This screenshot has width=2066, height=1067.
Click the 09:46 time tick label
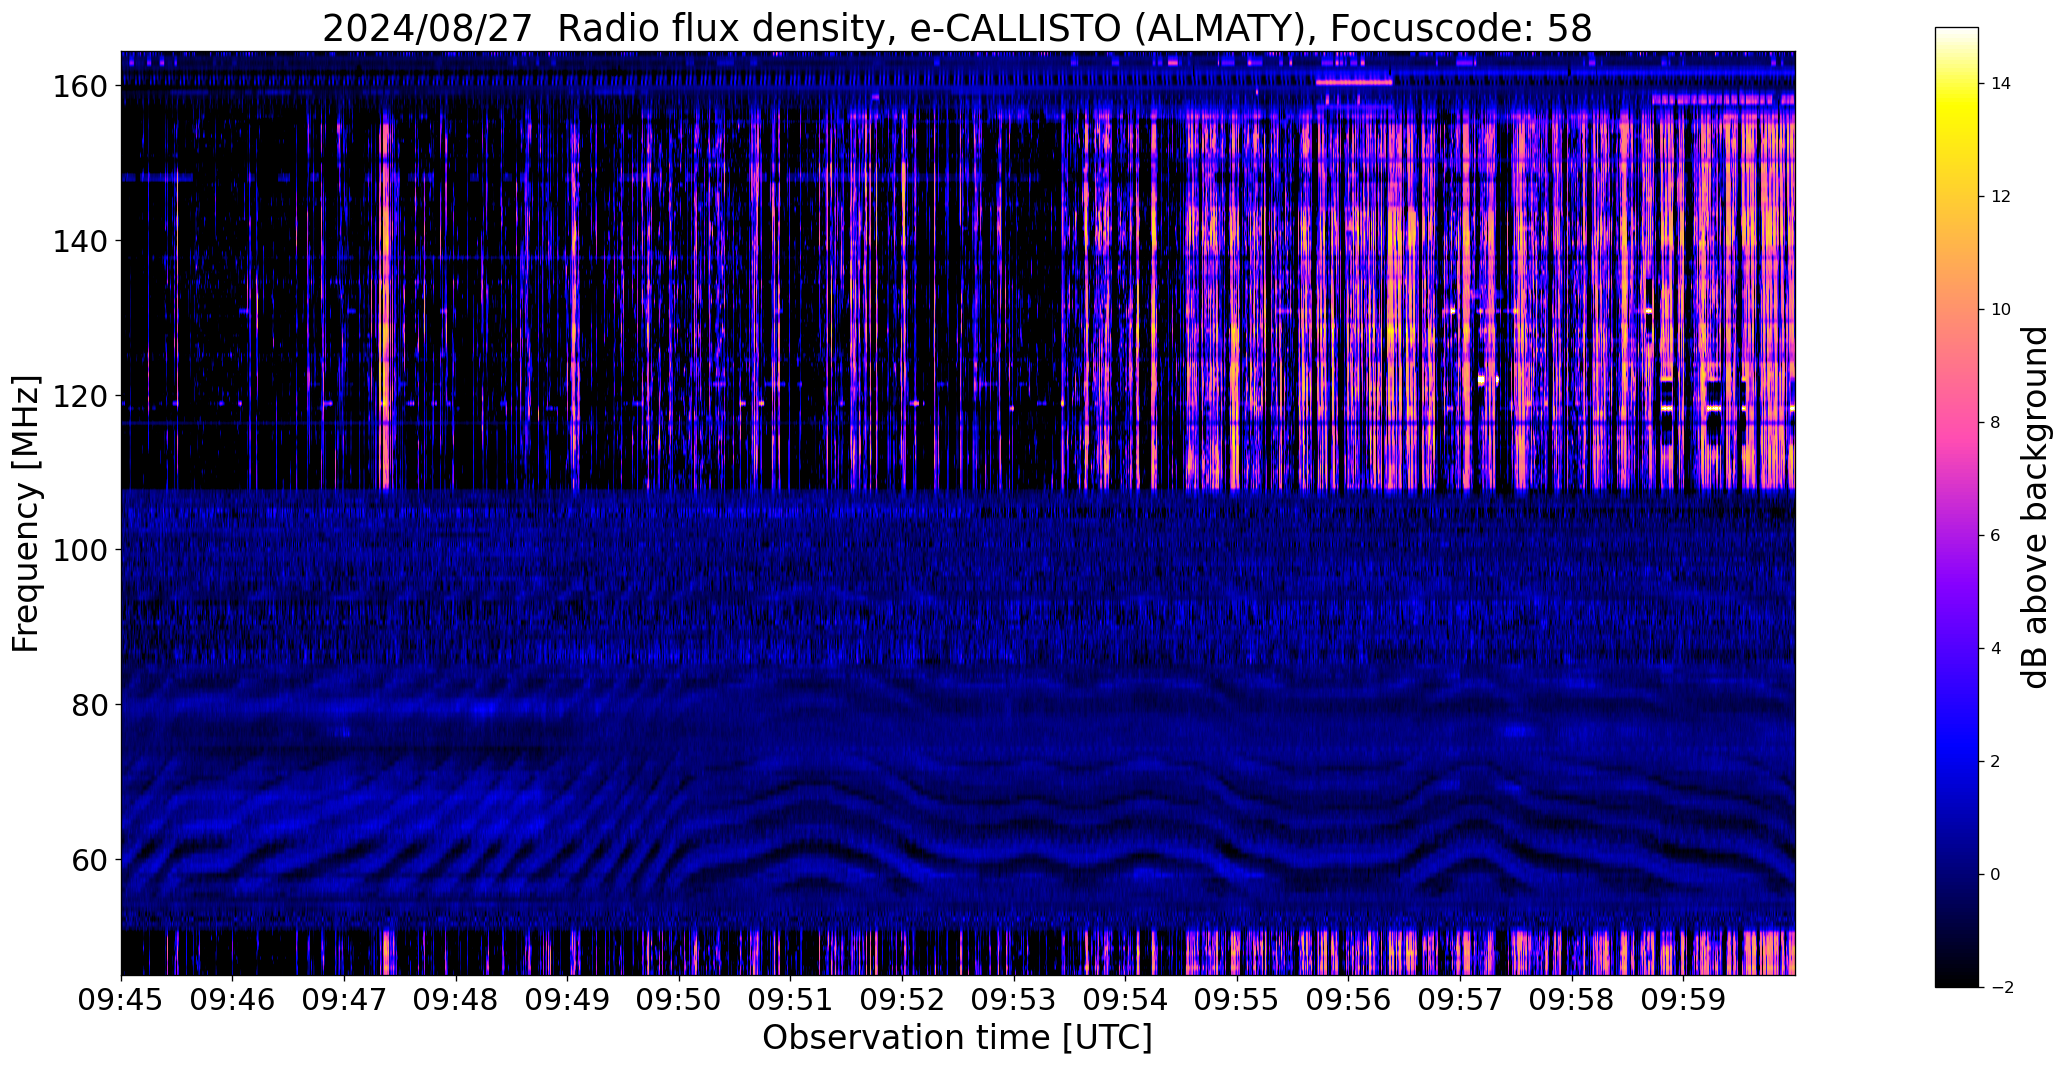point(233,1000)
